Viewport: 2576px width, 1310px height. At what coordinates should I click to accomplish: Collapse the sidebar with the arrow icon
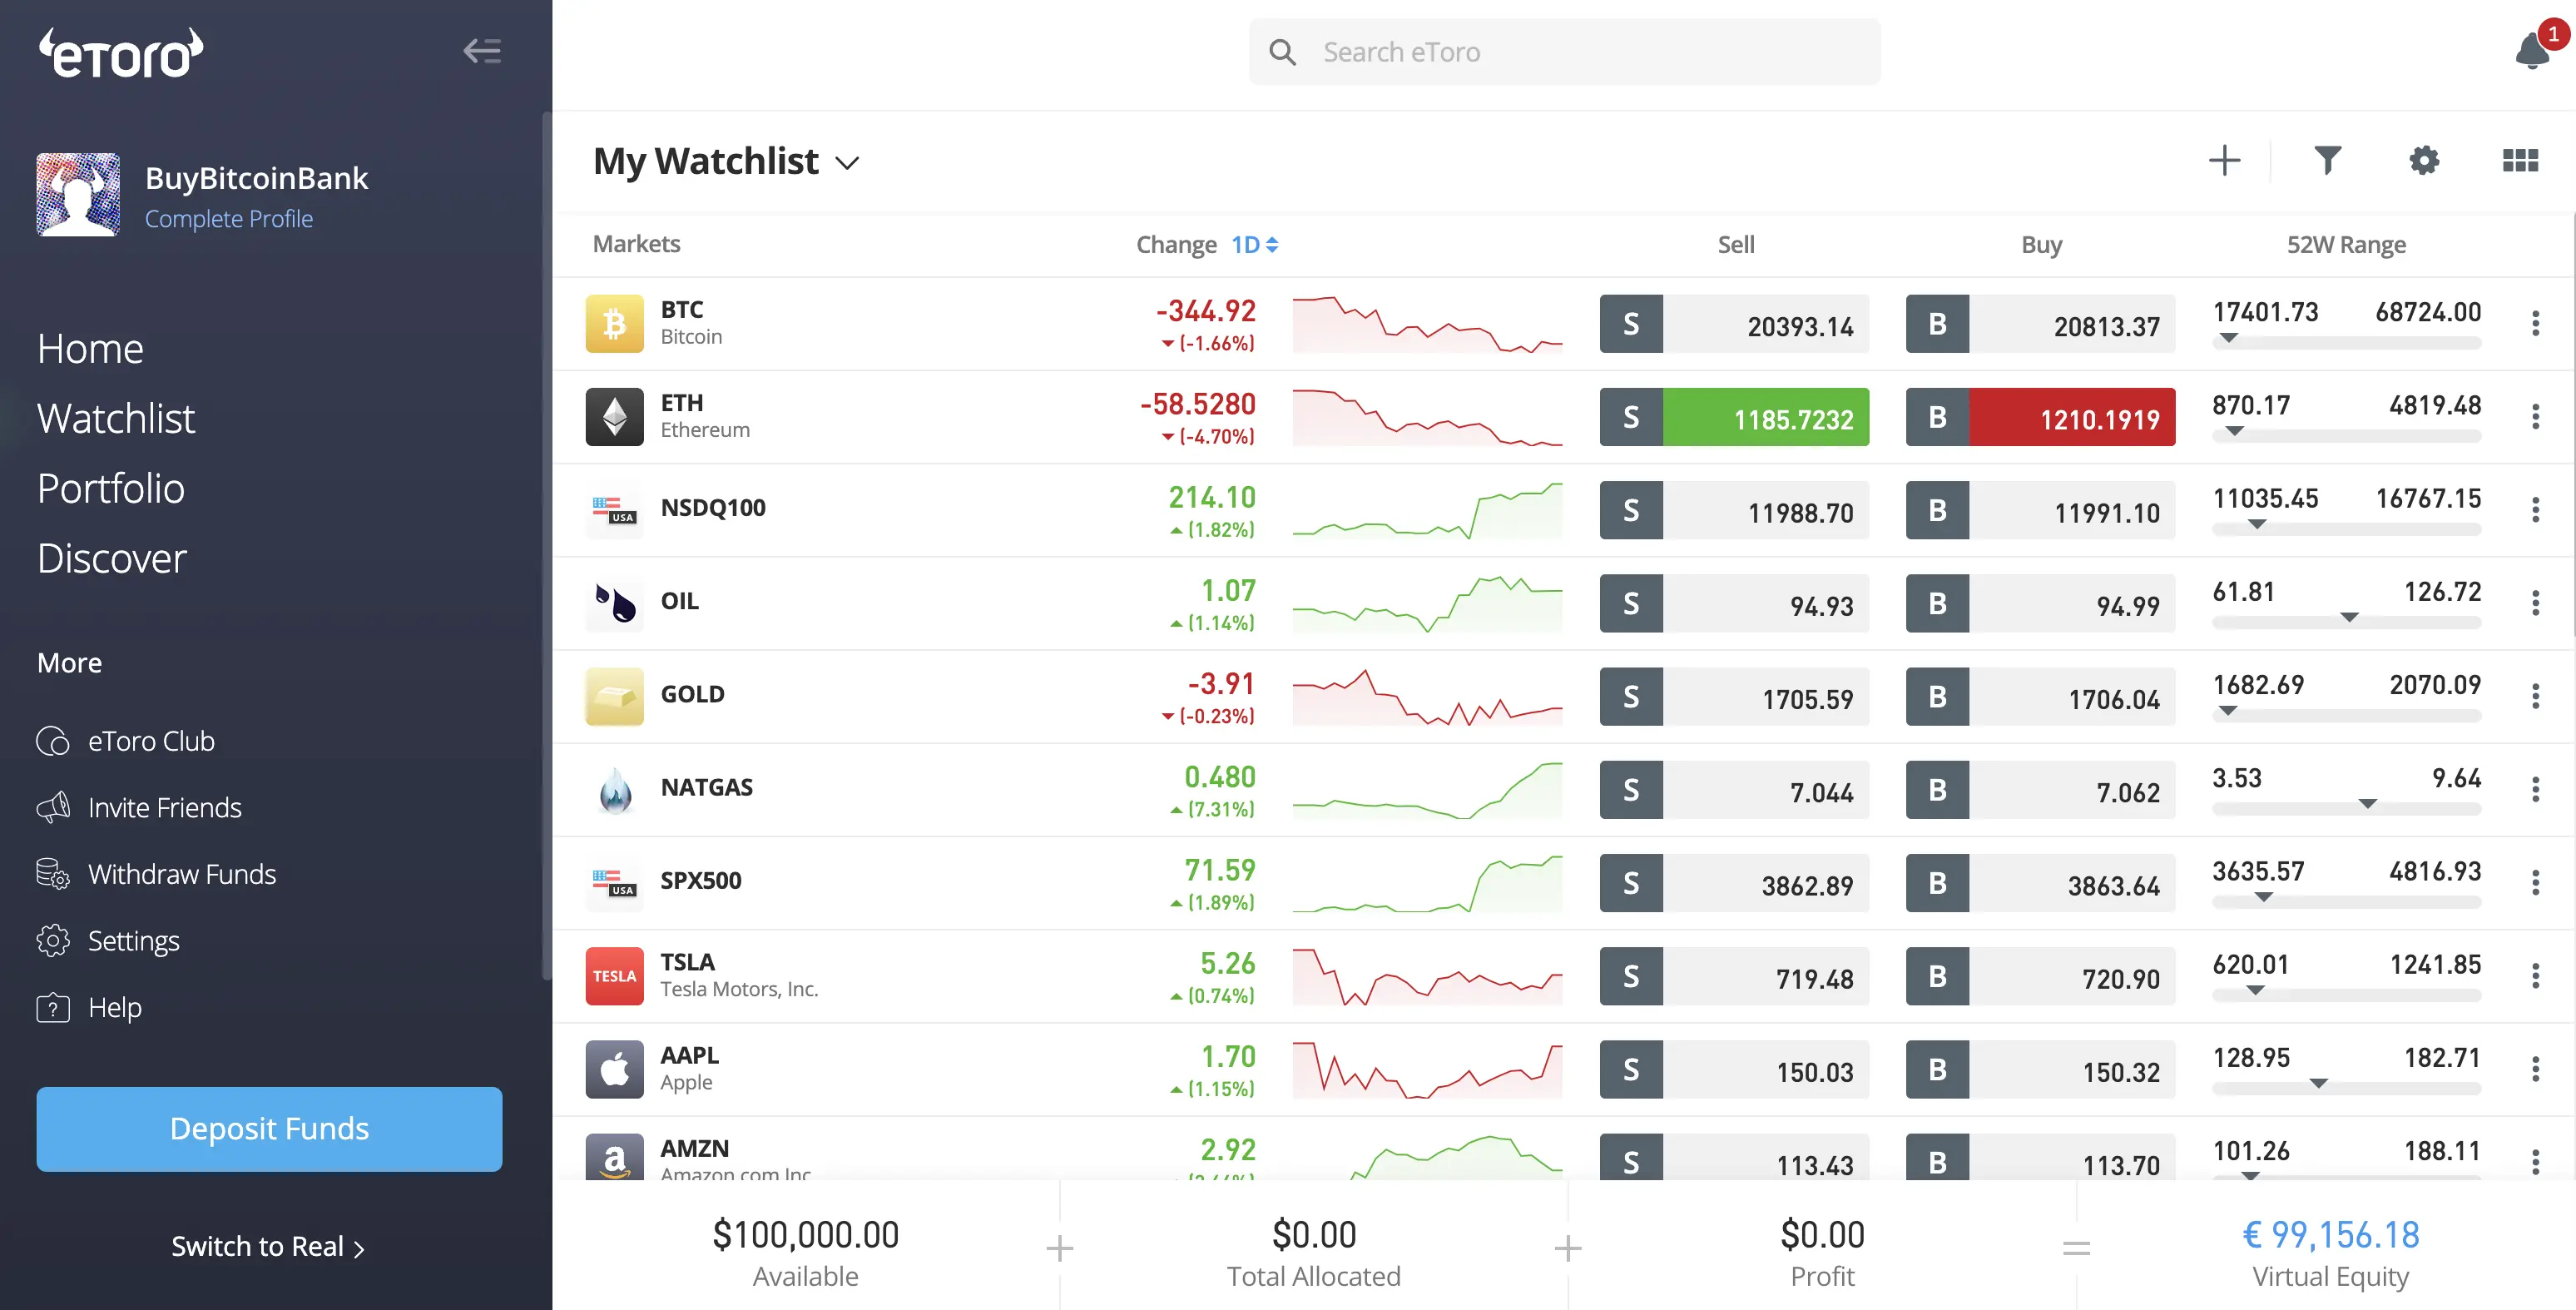[482, 51]
